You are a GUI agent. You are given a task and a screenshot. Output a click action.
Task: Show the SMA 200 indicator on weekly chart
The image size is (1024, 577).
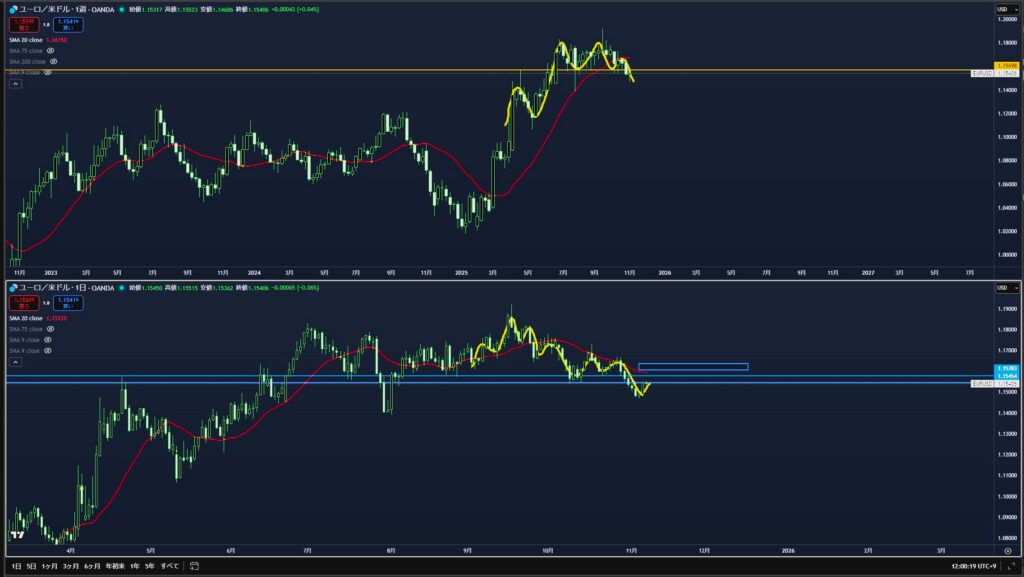53,61
